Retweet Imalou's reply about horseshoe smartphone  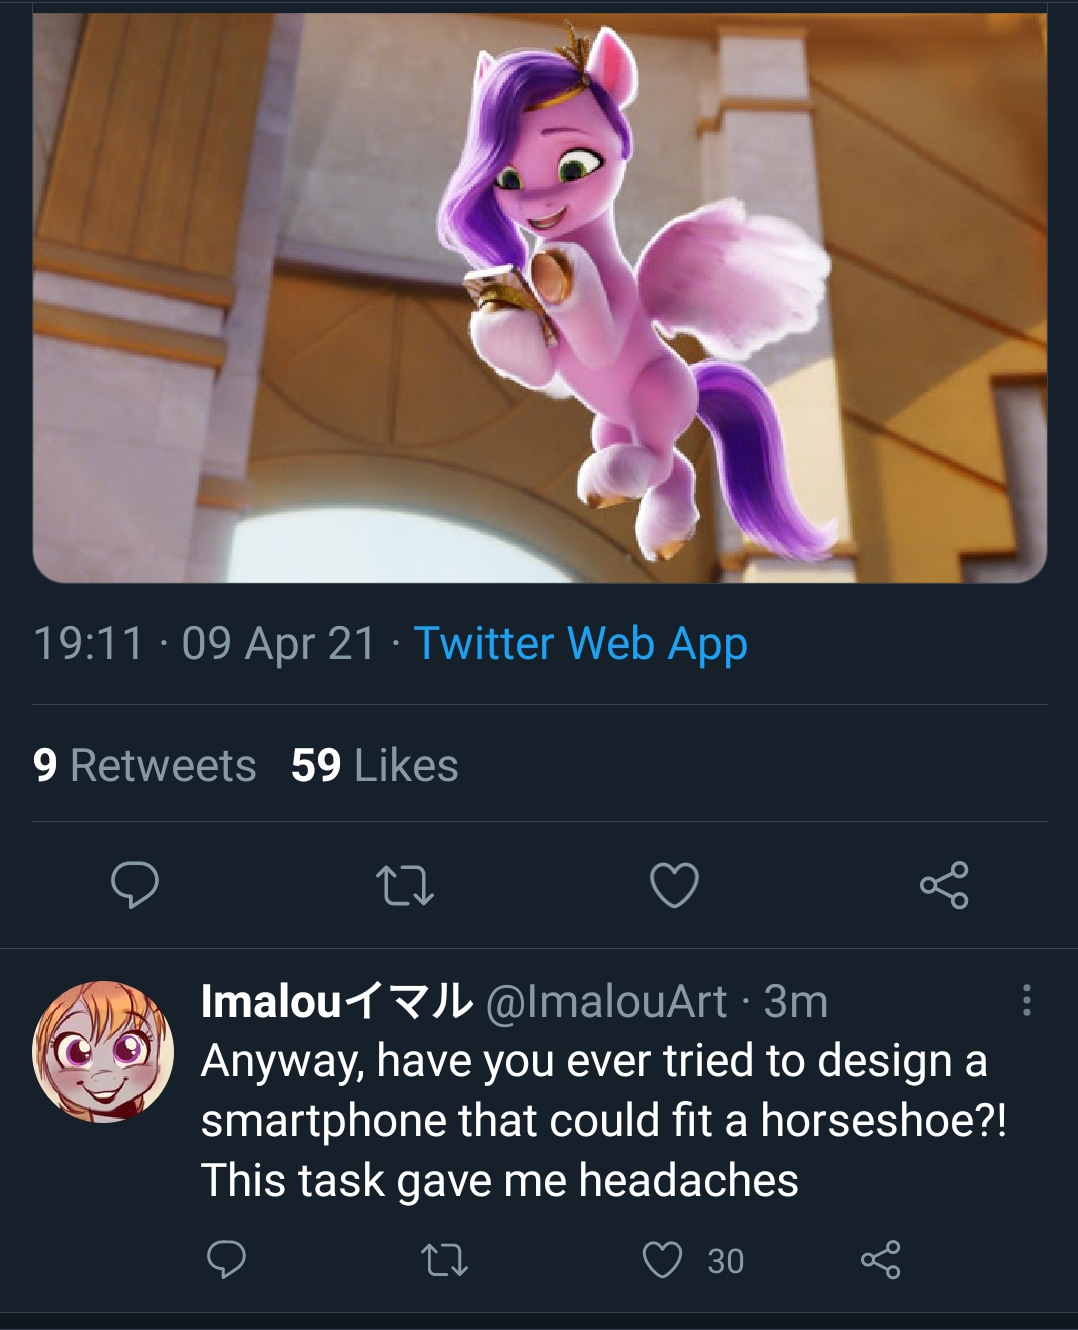(444, 1260)
